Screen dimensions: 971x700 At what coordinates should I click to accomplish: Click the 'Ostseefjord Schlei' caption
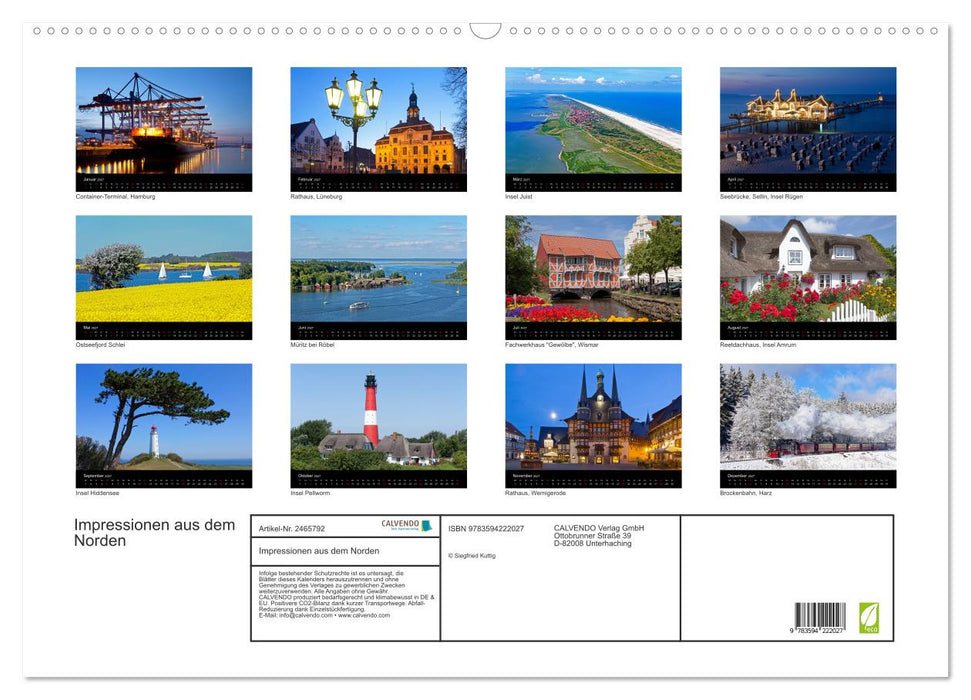point(100,344)
